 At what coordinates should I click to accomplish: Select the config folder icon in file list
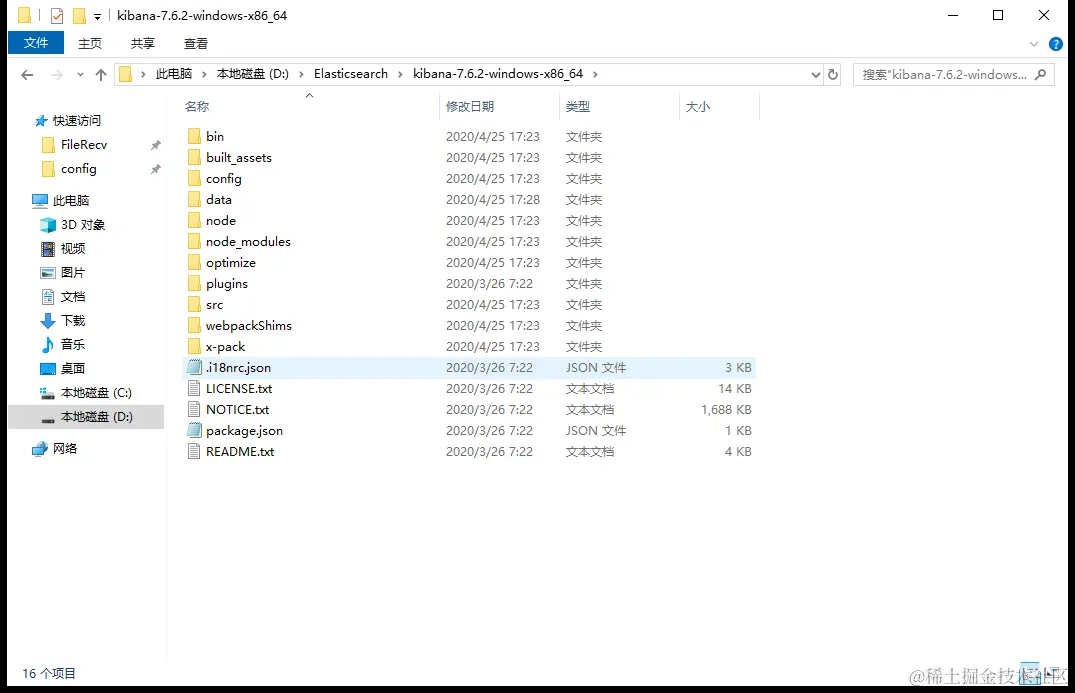[x=194, y=178]
